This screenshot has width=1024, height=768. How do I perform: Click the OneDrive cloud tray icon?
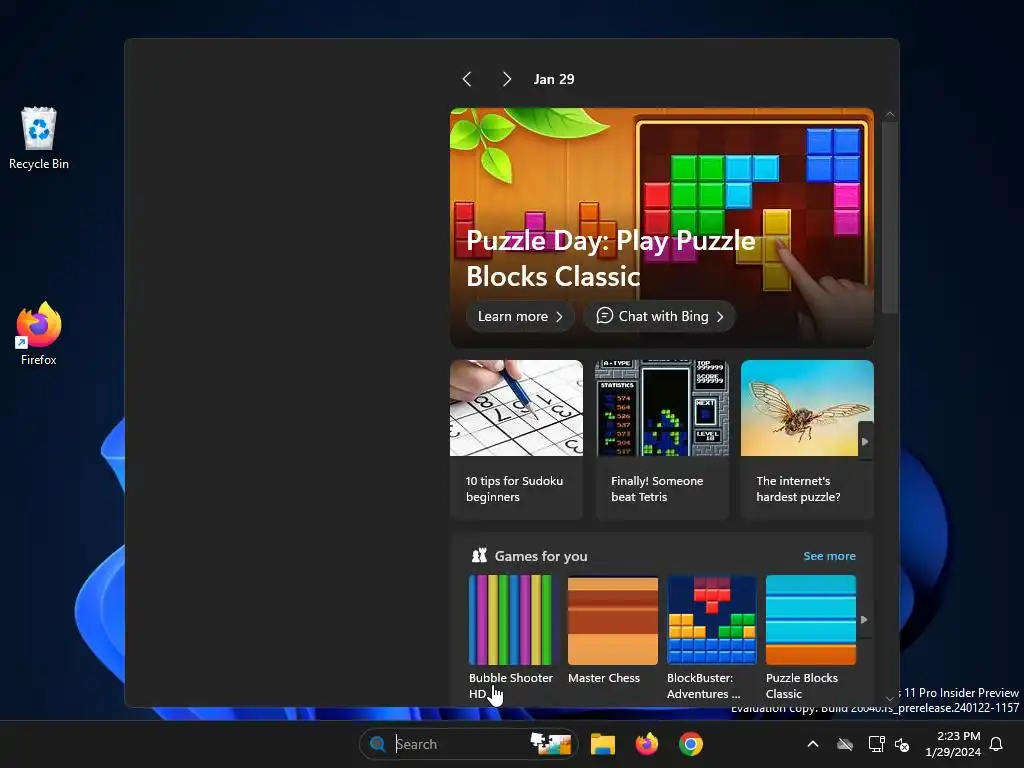pyautogui.click(x=845, y=744)
